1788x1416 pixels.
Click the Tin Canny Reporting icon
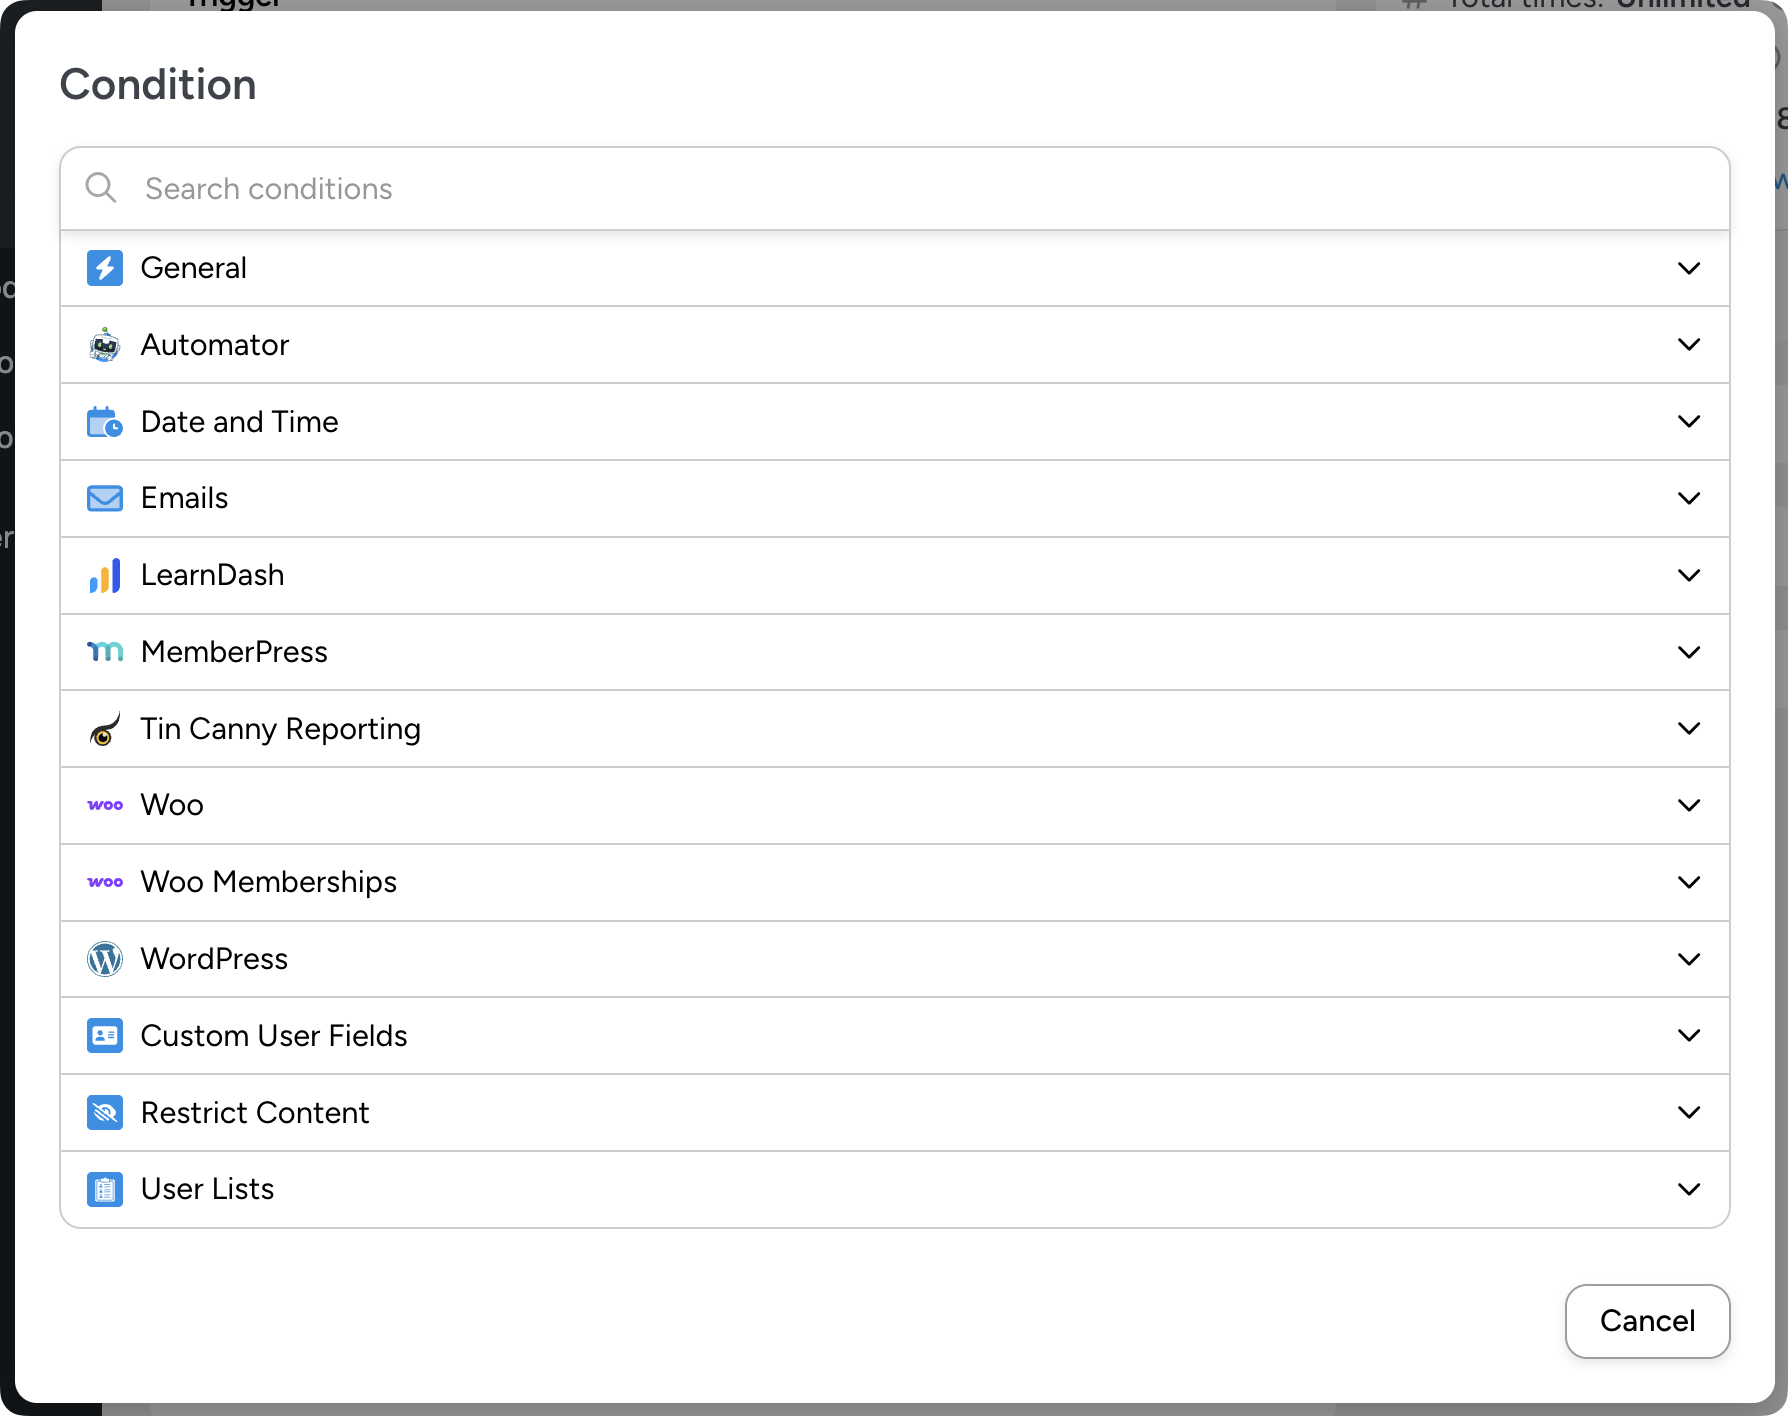coord(105,729)
